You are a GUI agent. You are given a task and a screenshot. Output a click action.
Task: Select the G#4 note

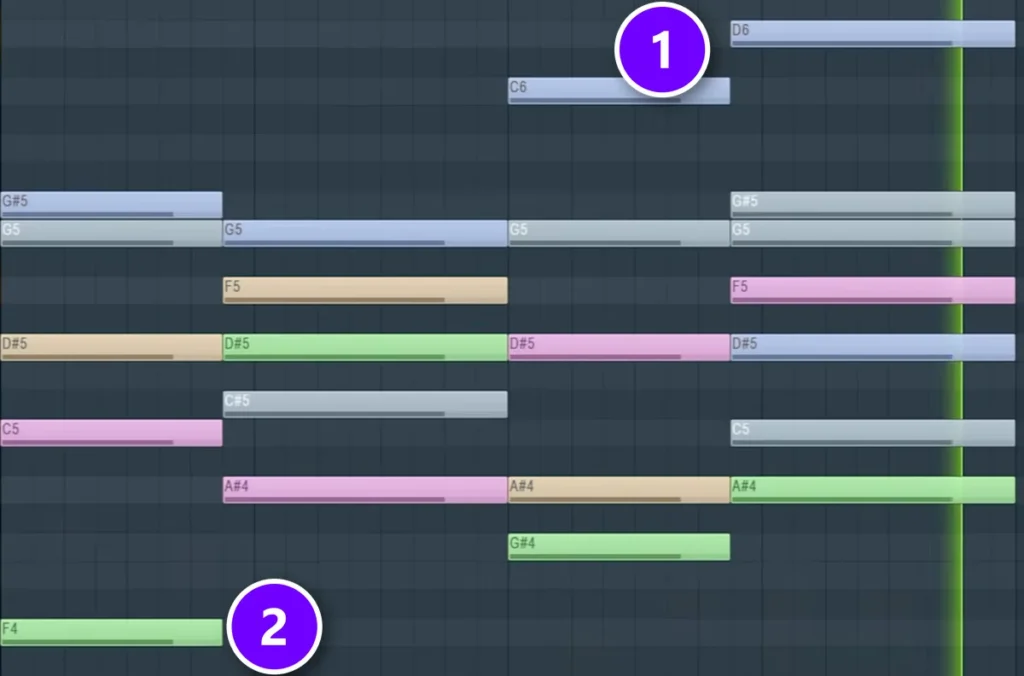(618, 547)
